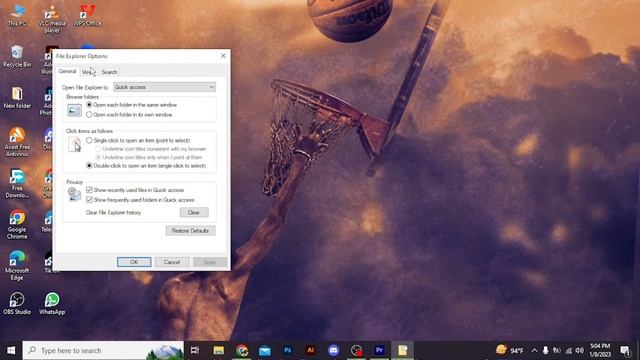Clear File Explorer history with Clear button
The image size is (640, 360).
194,212
